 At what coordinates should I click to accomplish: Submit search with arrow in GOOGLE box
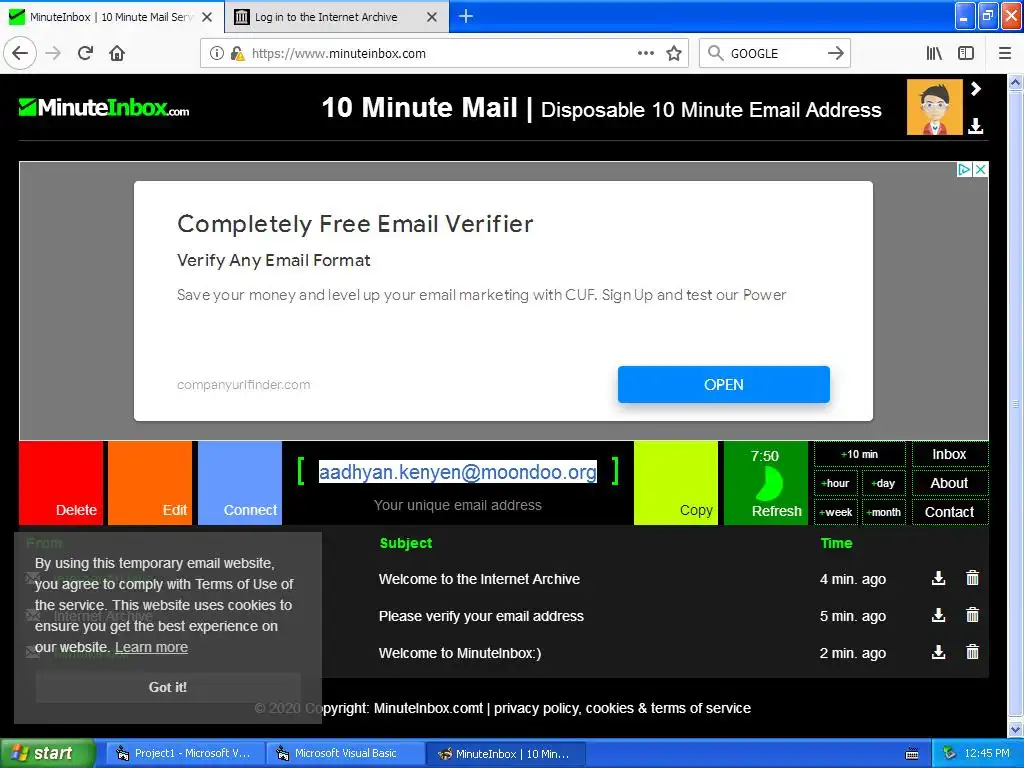tap(835, 53)
